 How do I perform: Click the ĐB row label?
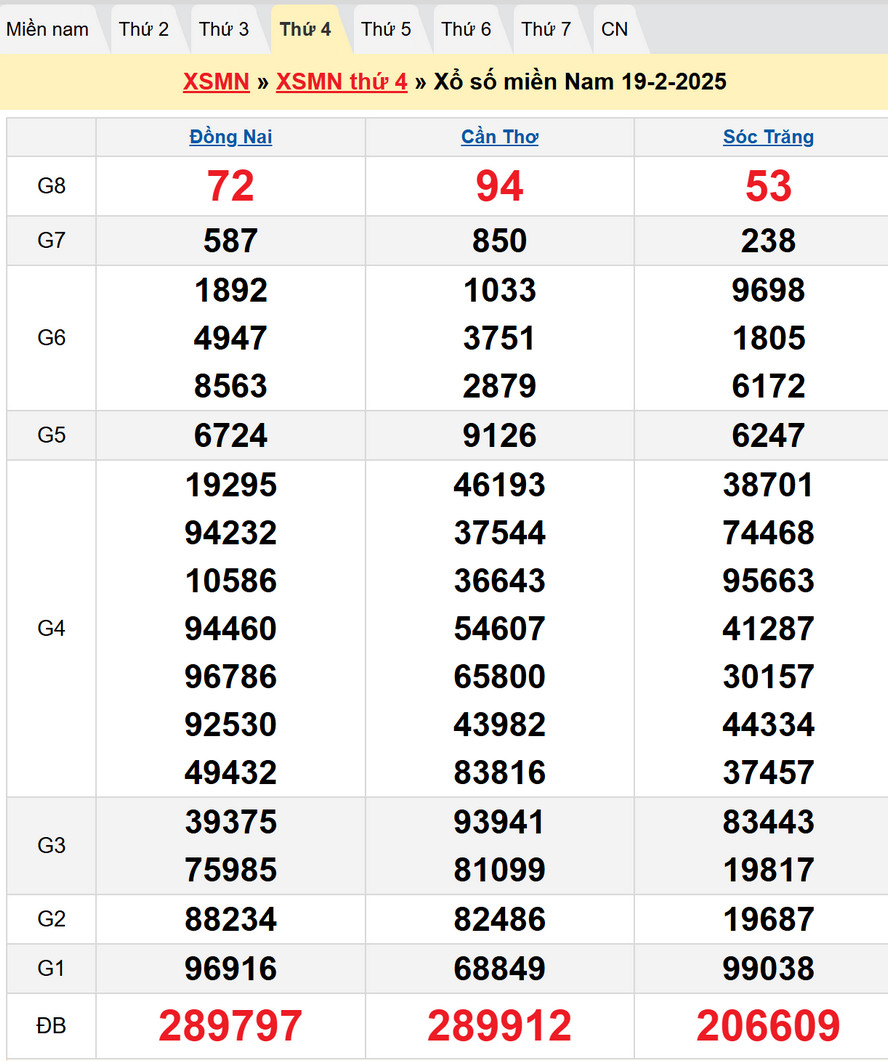point(51,1026)
